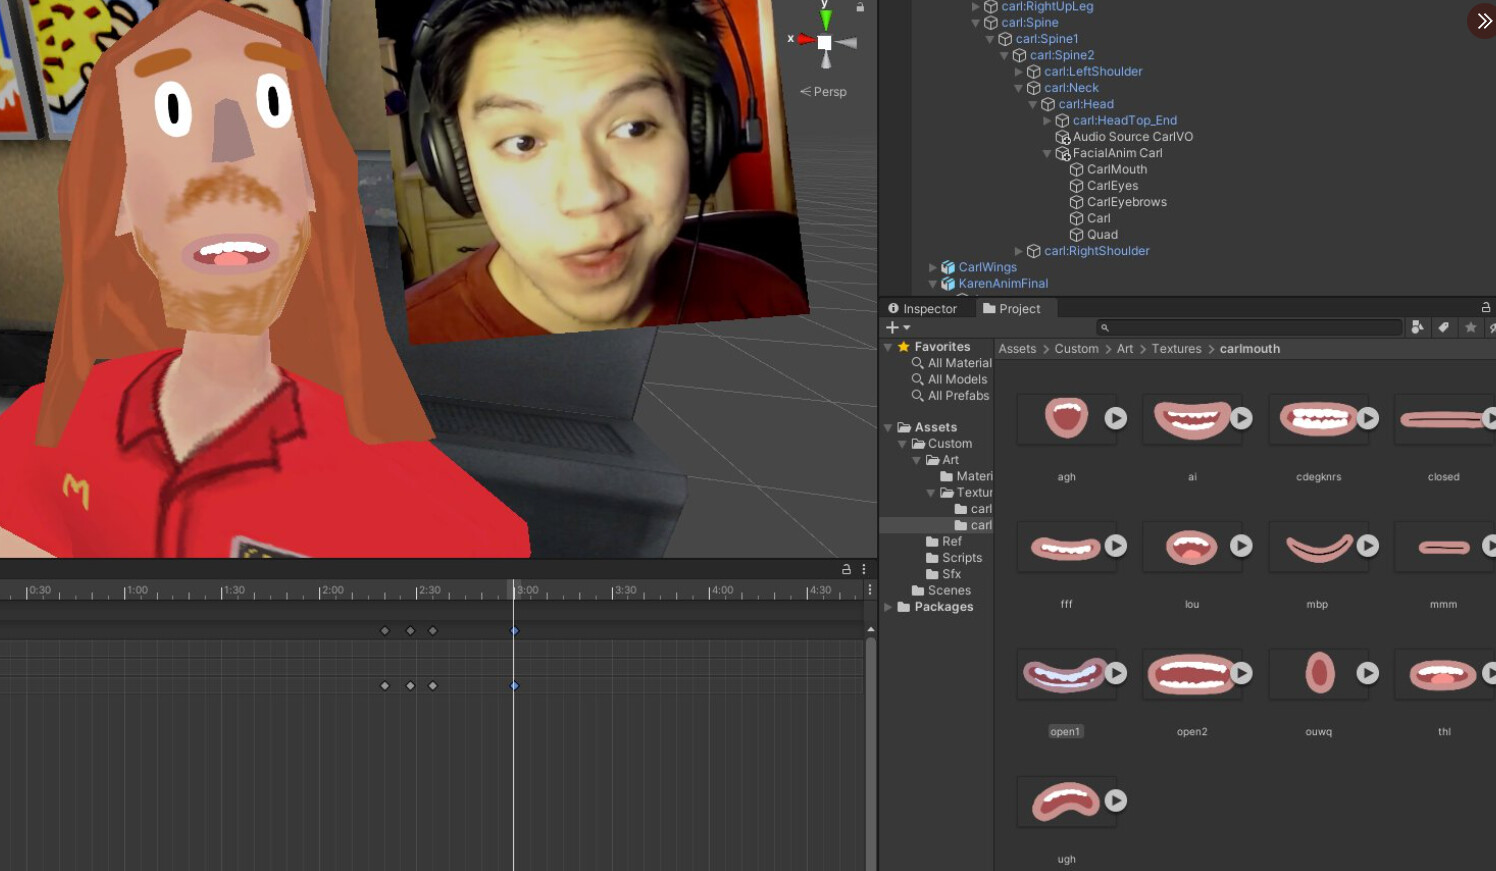
Task: Select All Materials favorite search
Action: coord(959,363)
